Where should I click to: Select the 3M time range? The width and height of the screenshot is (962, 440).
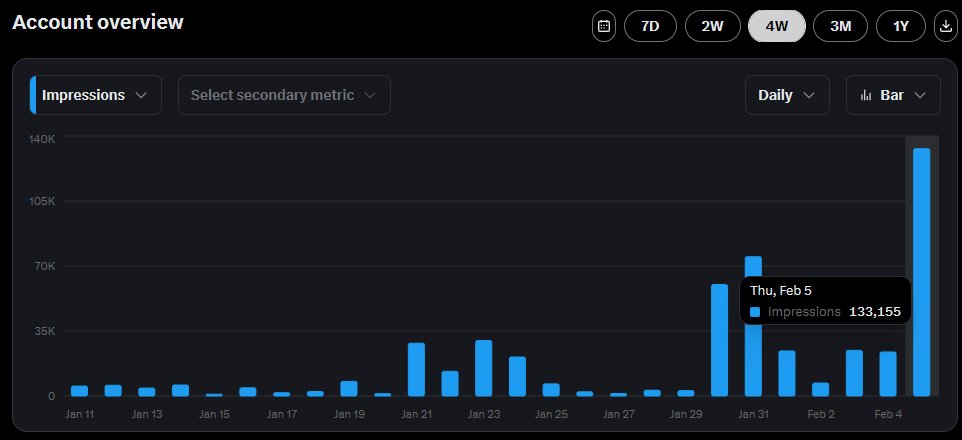(841, 26)
